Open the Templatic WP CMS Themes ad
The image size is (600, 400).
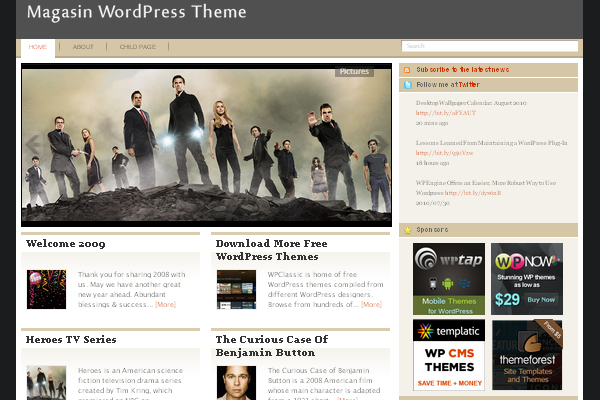click(449, 355)
